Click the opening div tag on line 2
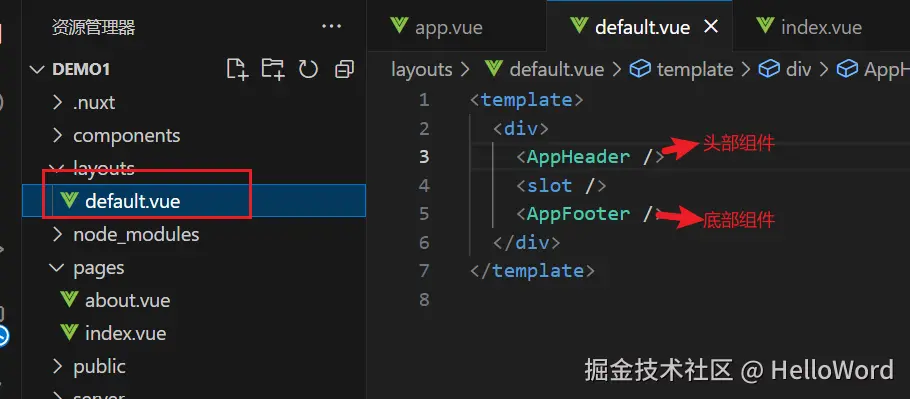This screenshot has width=910, height=399. tap(521, 128)
